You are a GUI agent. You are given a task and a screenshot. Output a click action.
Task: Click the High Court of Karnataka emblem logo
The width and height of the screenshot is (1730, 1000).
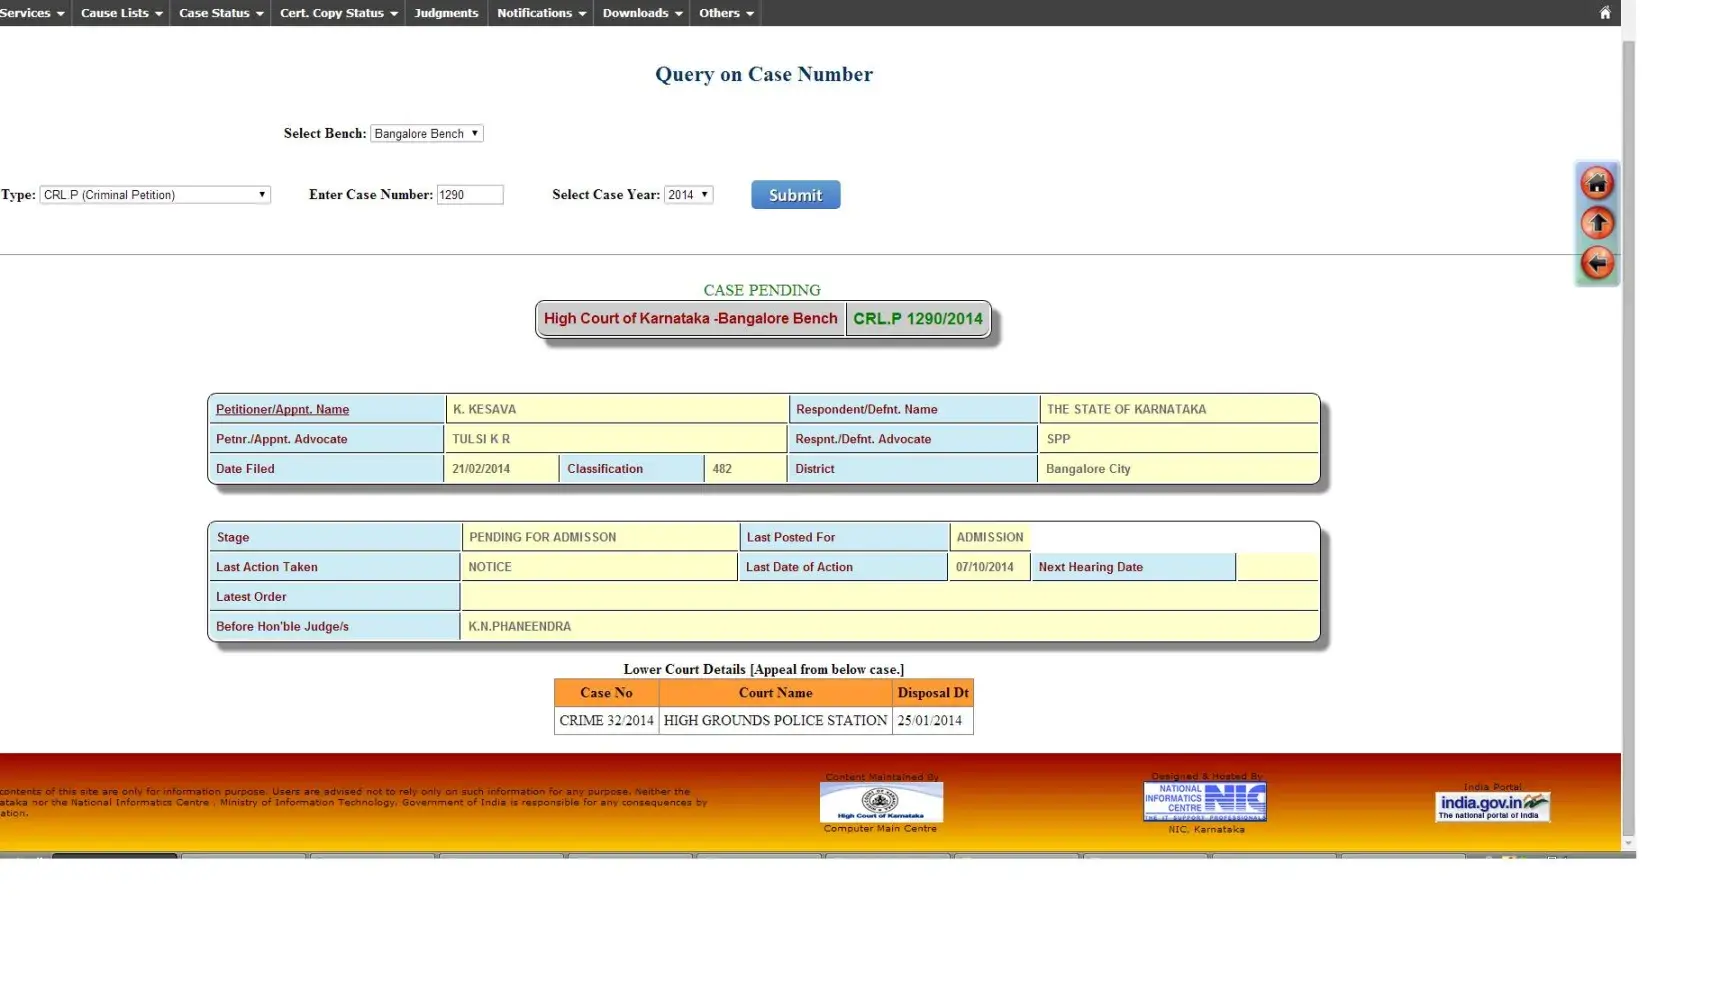click(880, 802)
